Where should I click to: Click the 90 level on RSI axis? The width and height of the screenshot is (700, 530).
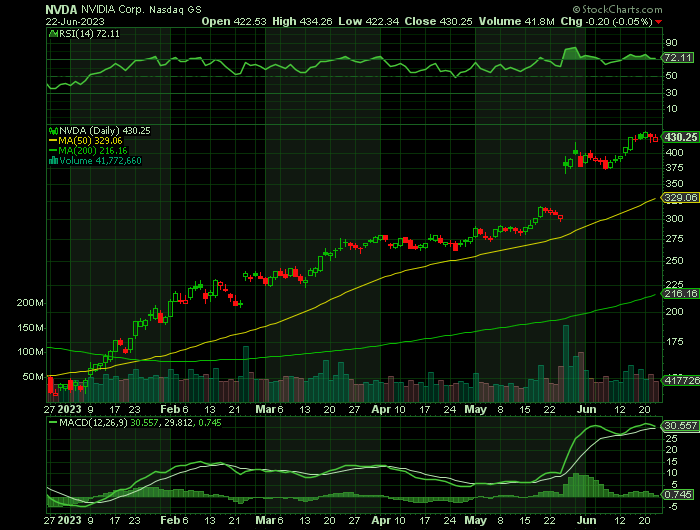coord(671,43)
